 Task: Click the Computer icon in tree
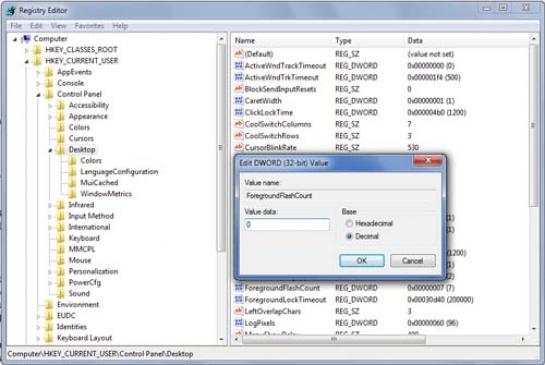[x=26, y=39]
